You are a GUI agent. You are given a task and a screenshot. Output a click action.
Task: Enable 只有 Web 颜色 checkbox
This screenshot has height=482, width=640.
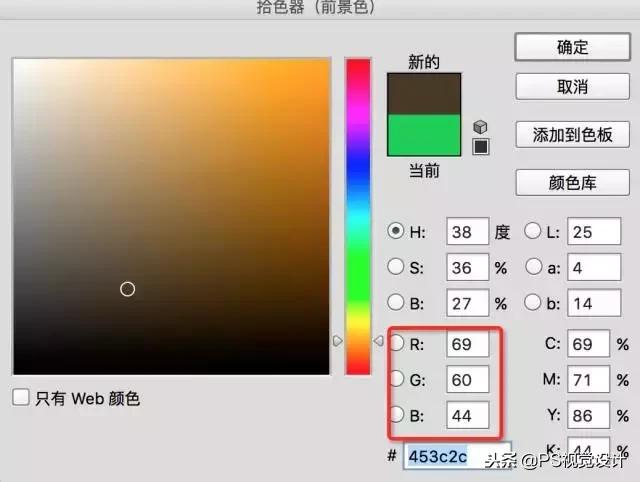point(21,398)
